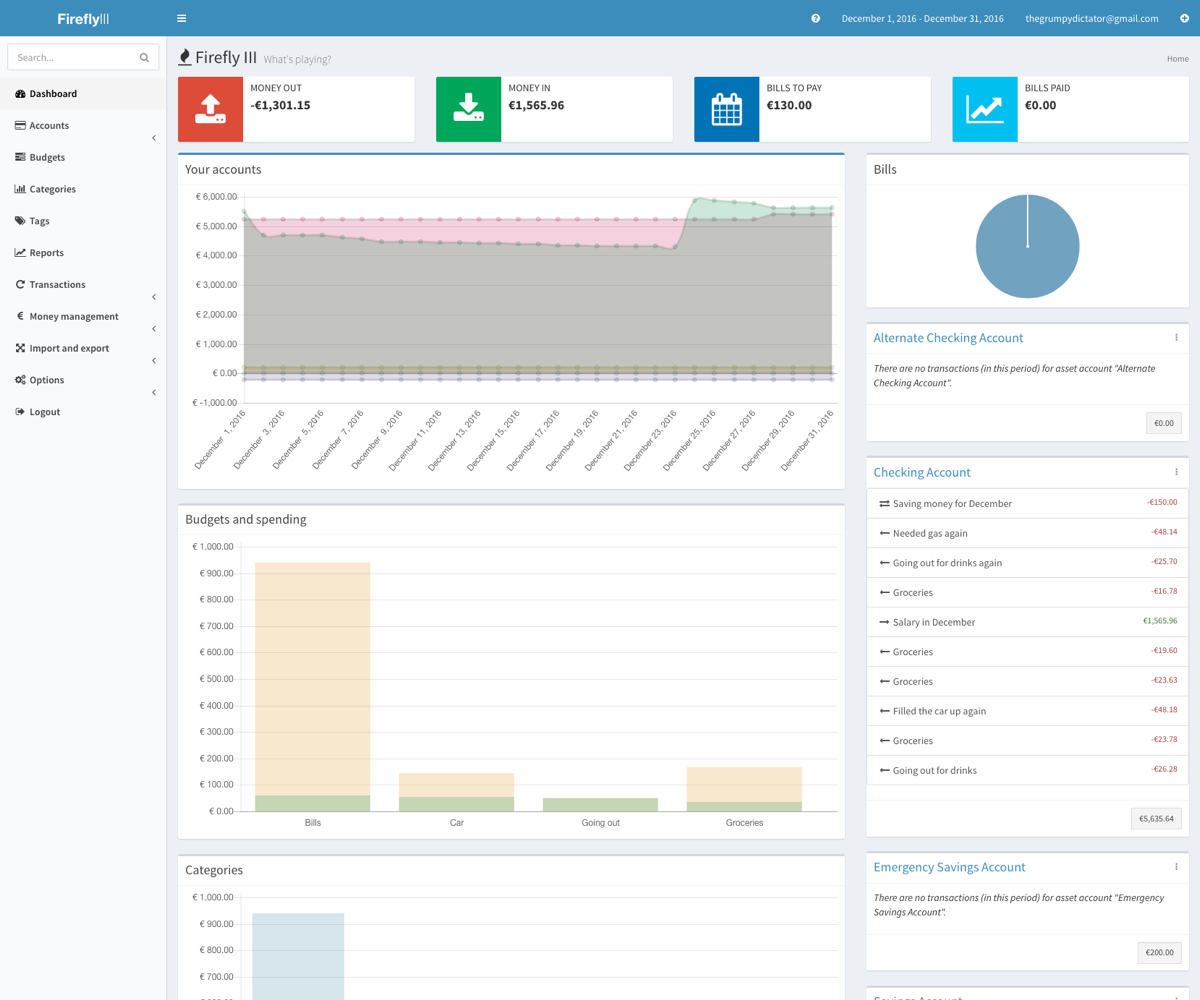
Task: Click the Money Out upload icon tile
Action: click(x=210, y=109)
